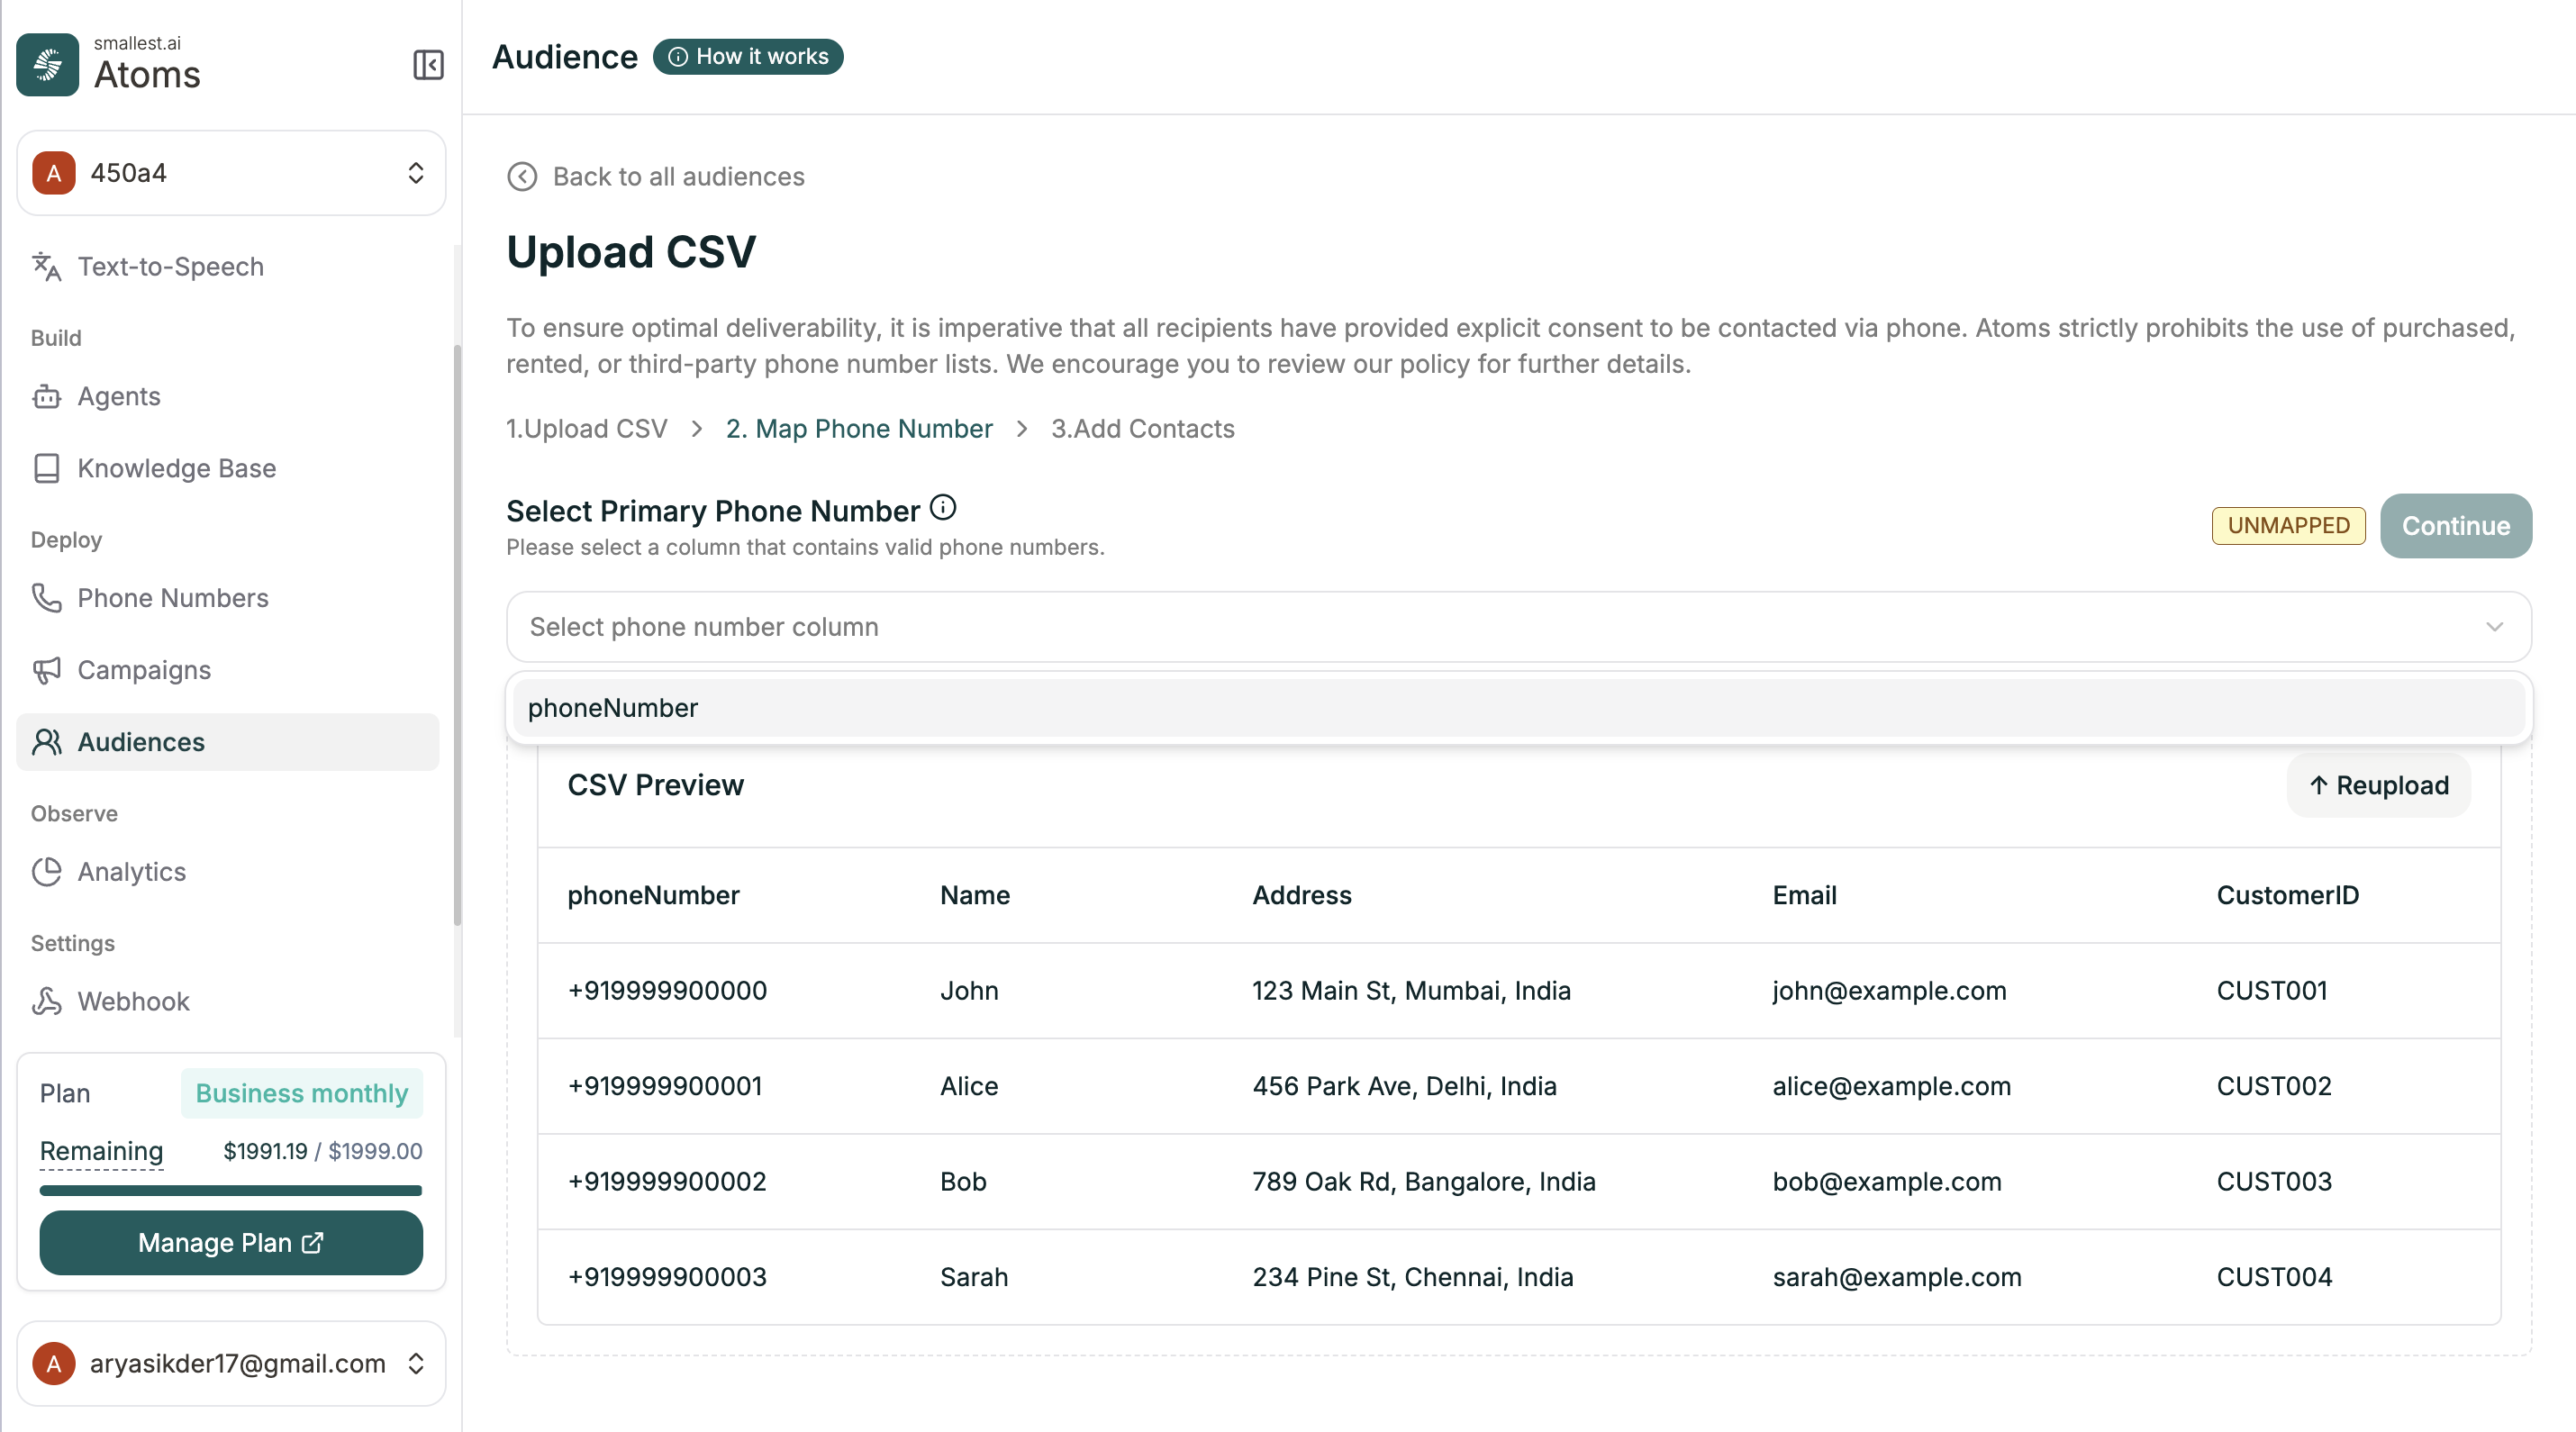2576x1432 pixels.
Task: Click the Atoms logo icon
Action: coord(47,65)
